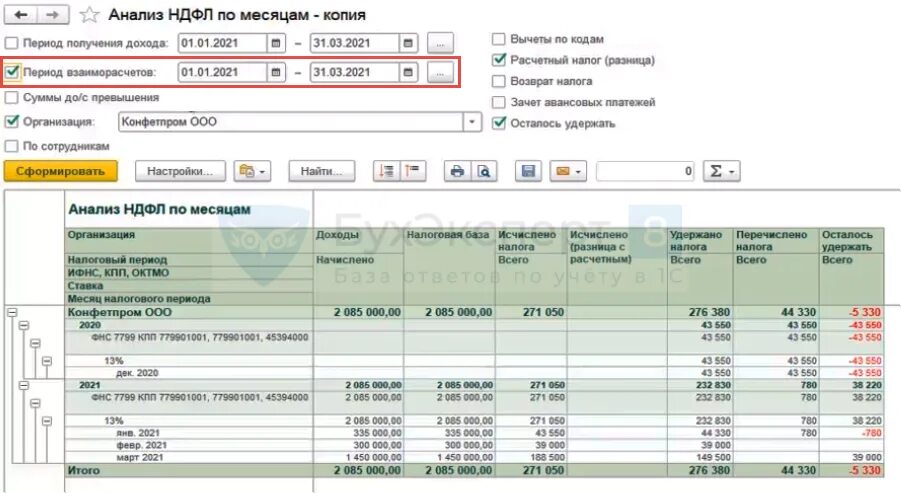Uncheck Период взаиморасчетов checkbox

click(x=11, y=72)
